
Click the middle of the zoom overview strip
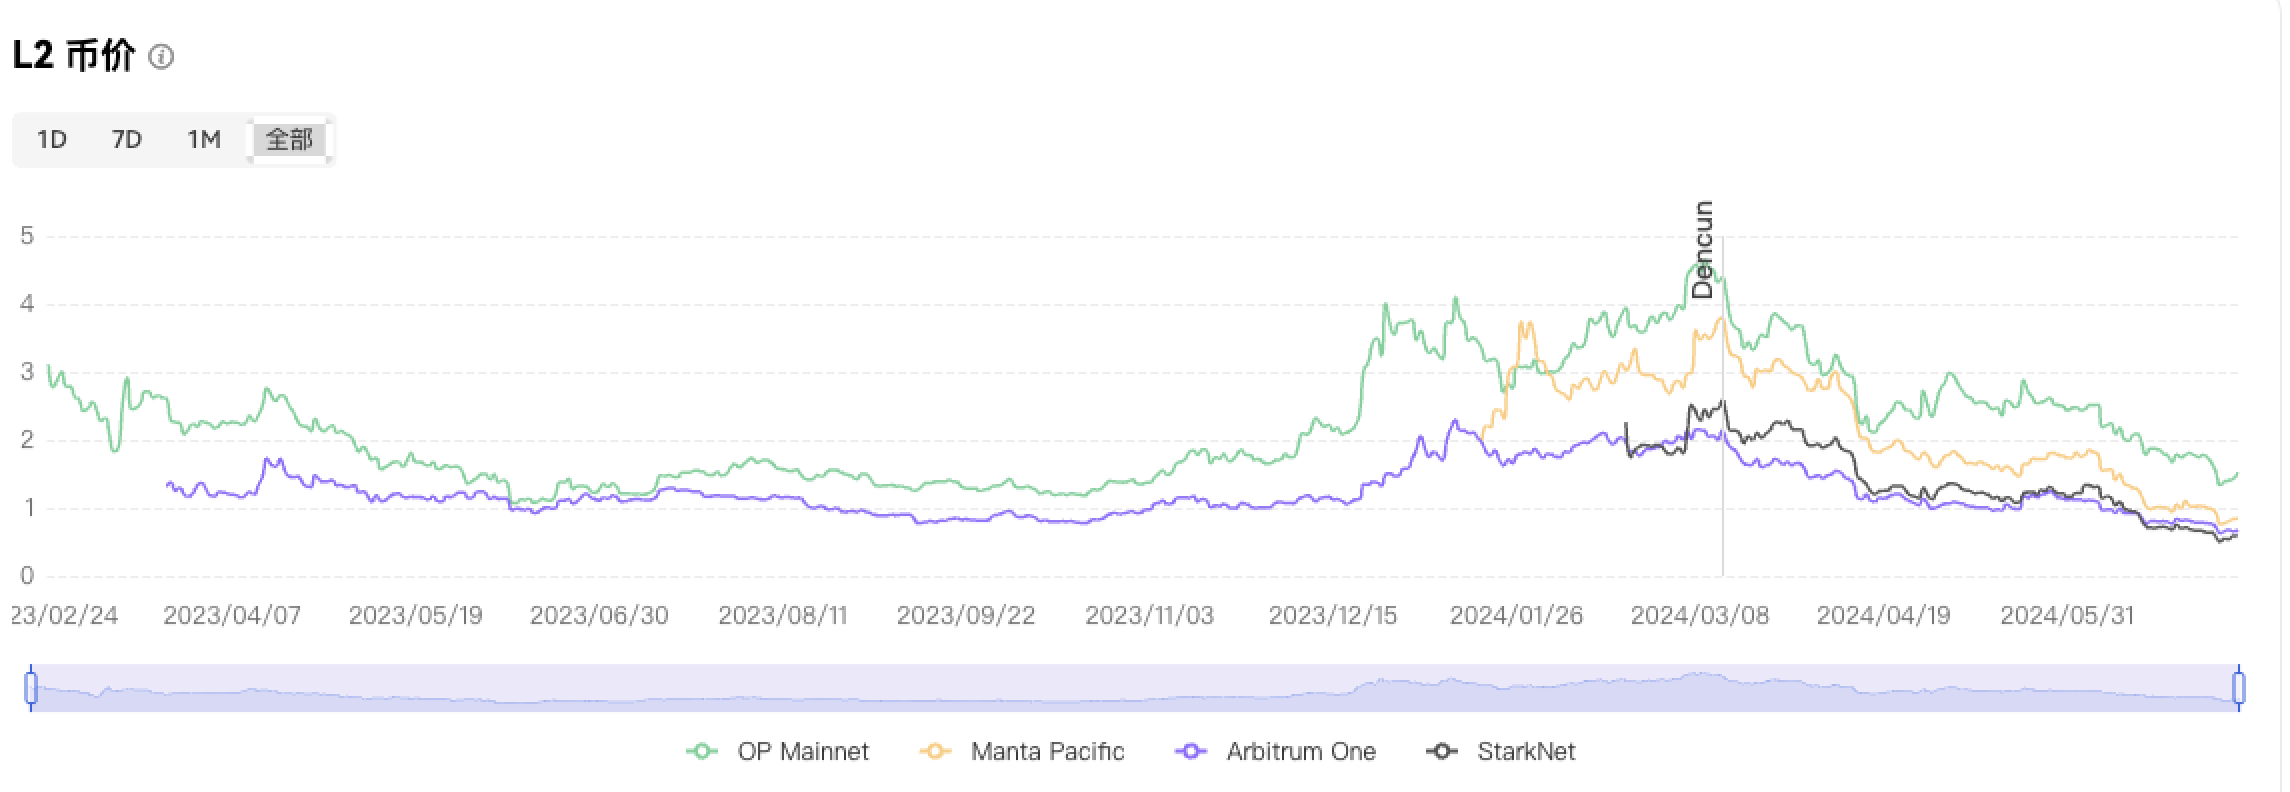point(1135,688)
